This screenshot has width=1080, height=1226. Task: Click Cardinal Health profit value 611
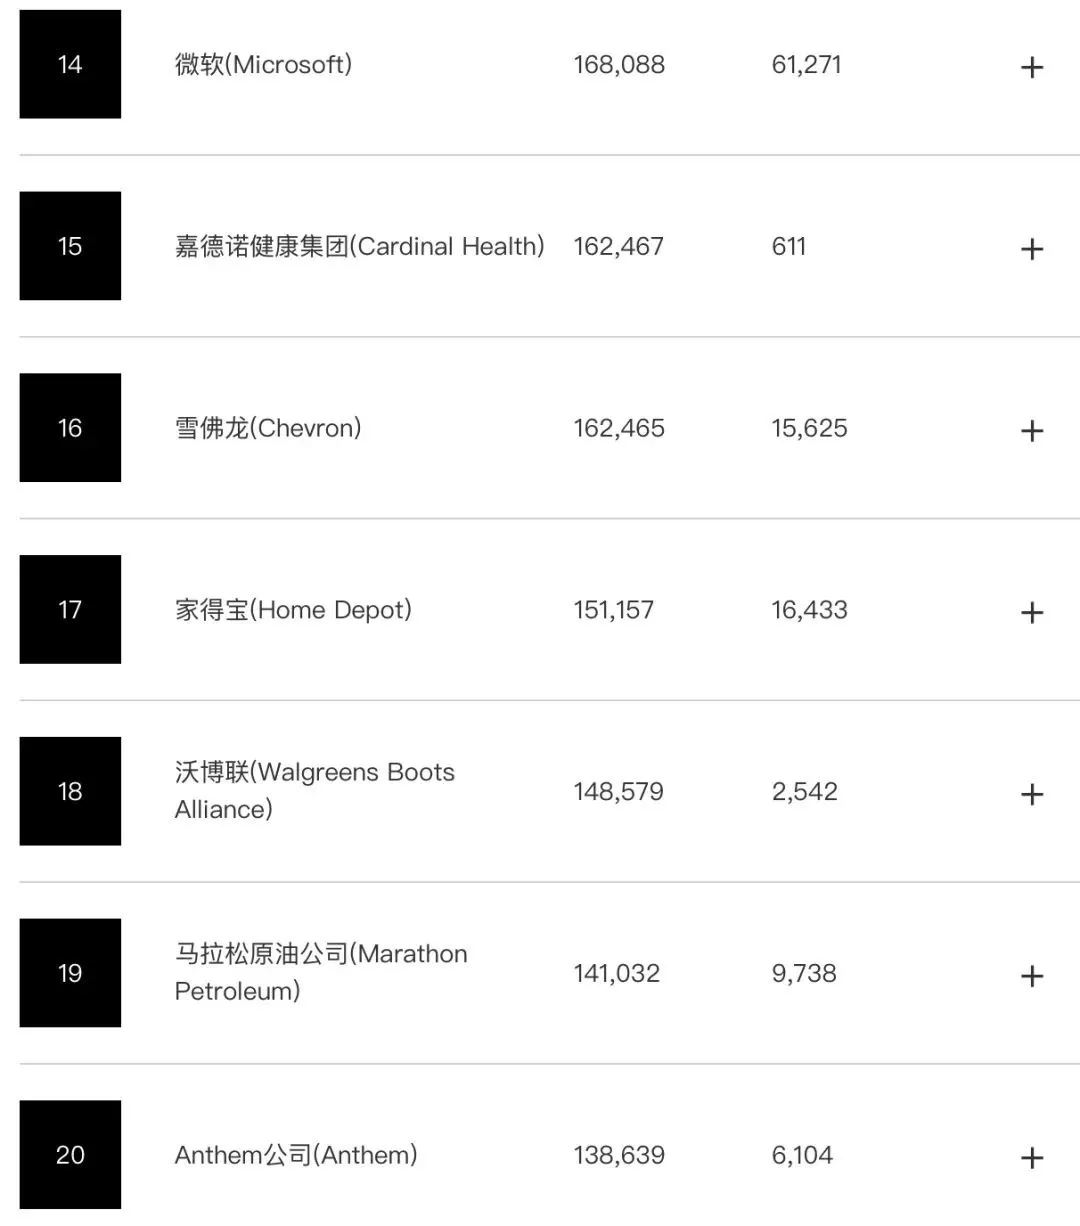coord(789,246)
